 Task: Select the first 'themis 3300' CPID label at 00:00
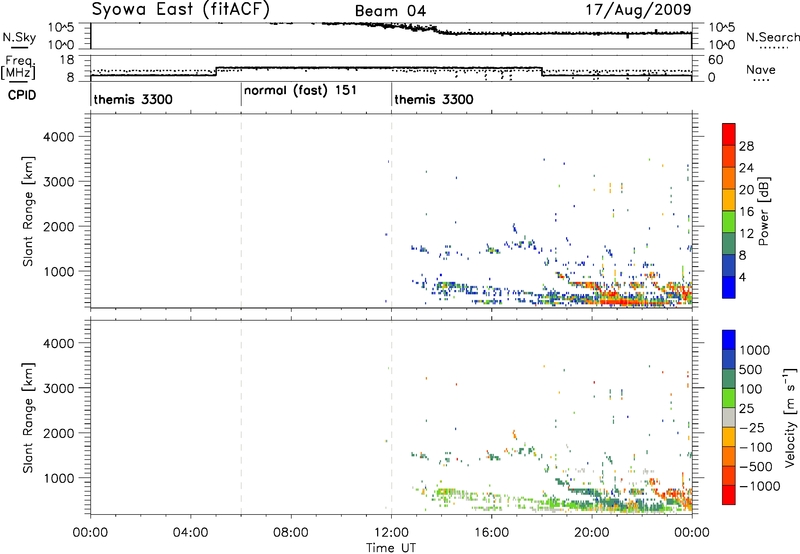[x=133, y=99]
